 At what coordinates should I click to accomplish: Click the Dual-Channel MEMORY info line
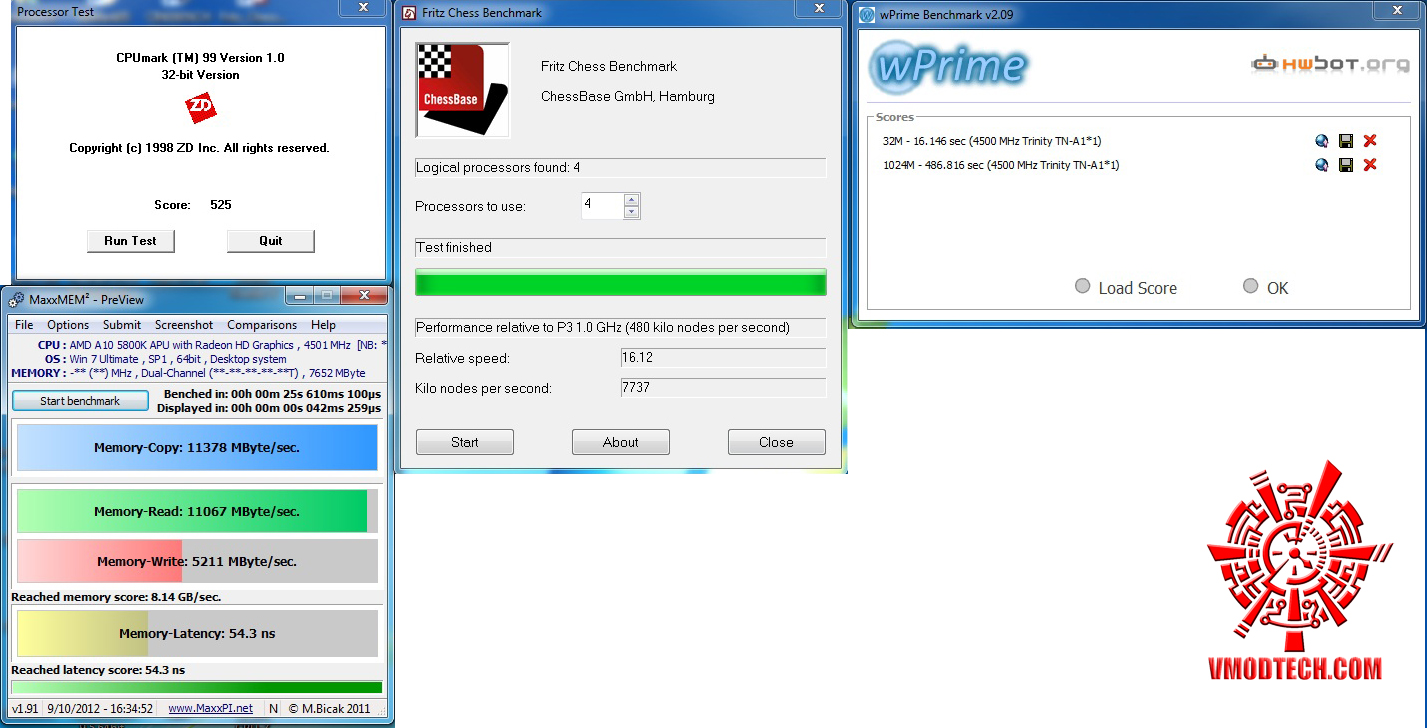pyautogui.click(x=189, y=373)
